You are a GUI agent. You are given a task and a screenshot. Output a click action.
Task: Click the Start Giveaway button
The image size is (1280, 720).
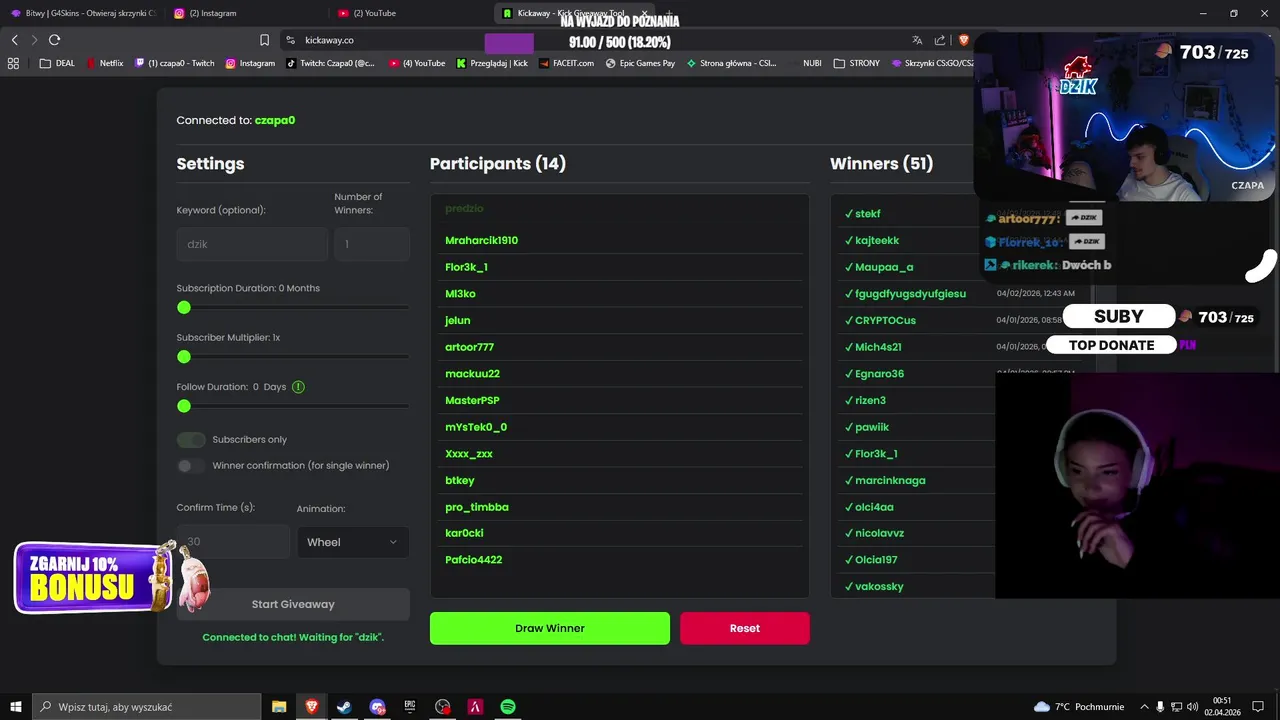click(x=293, y=604)
